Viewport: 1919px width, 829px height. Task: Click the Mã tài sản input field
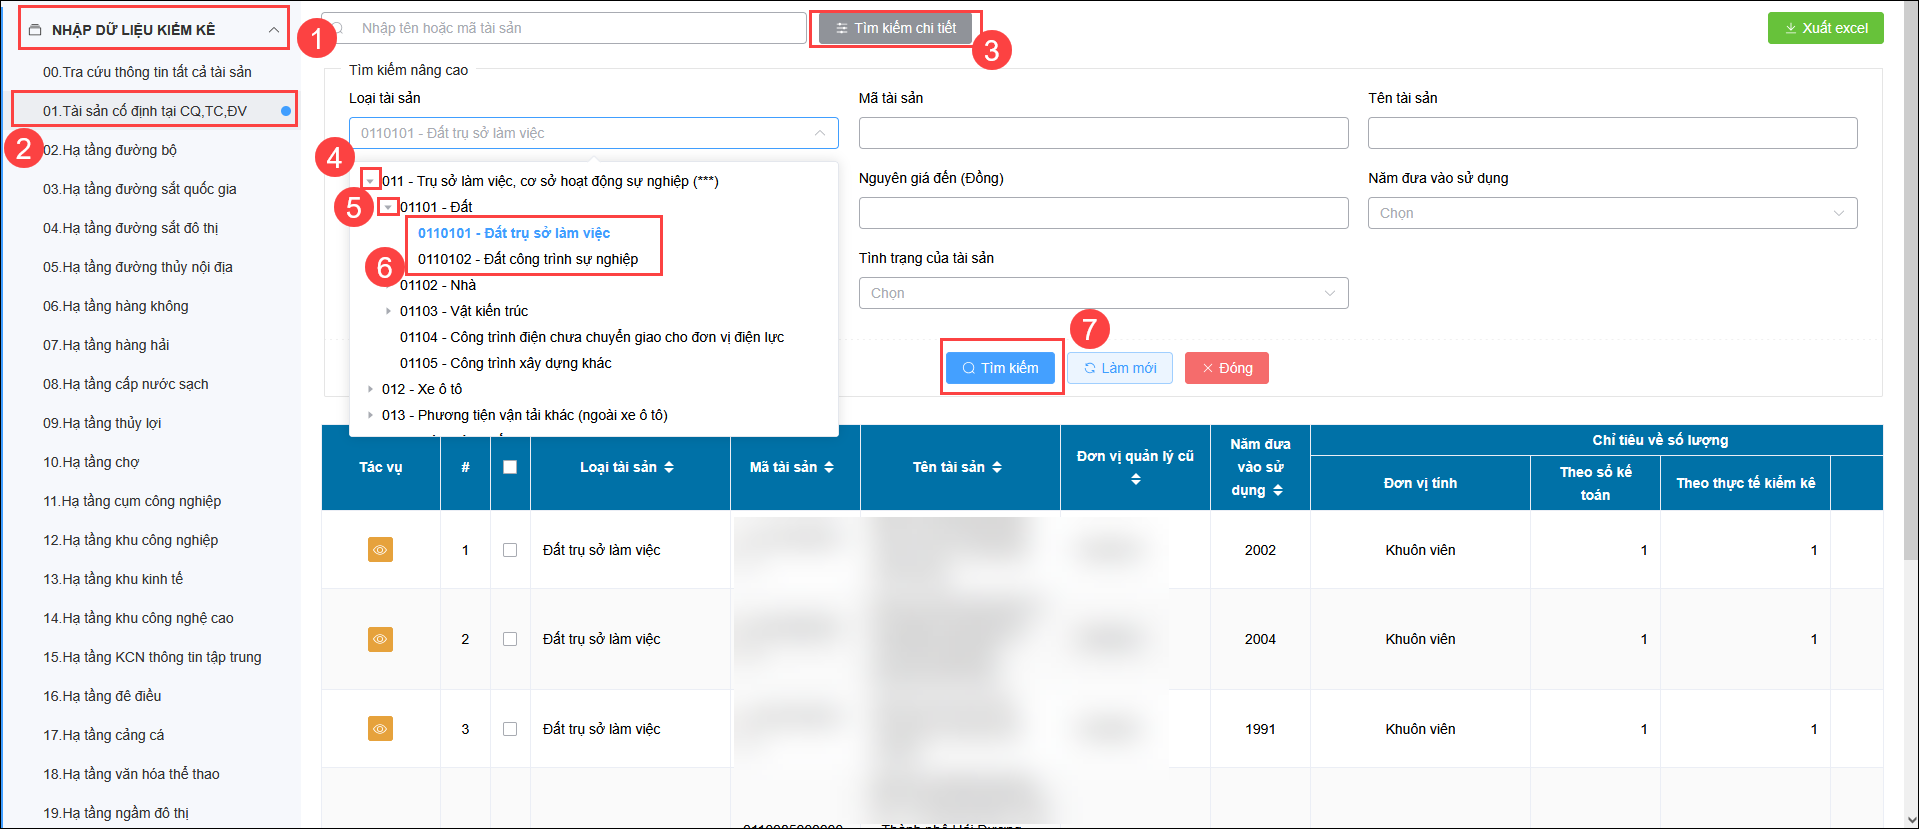point(1103,133)
